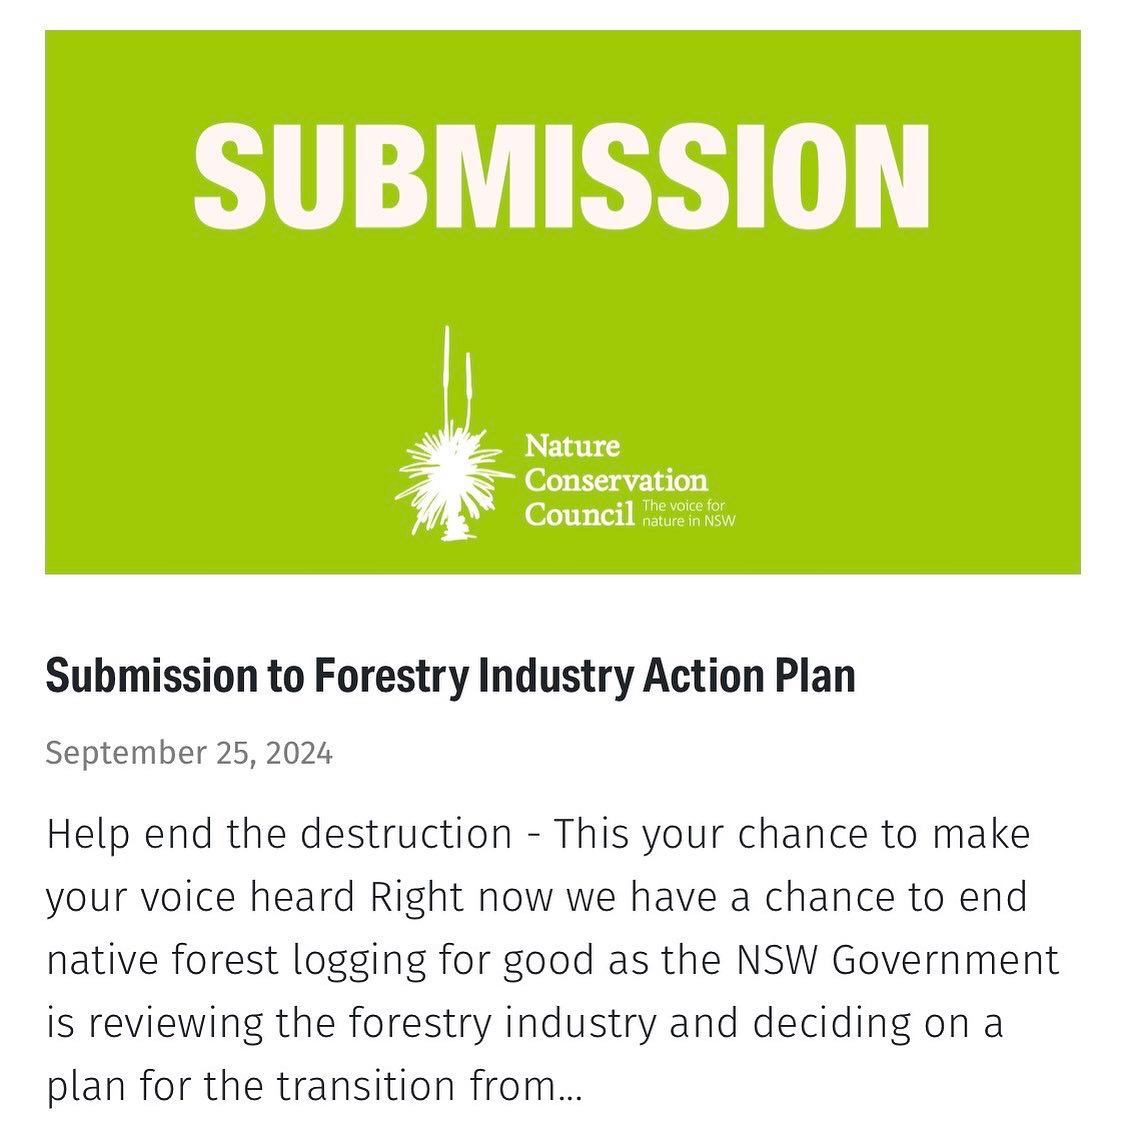Click the word 'Nature' in the logo

(x=572, y=446)
